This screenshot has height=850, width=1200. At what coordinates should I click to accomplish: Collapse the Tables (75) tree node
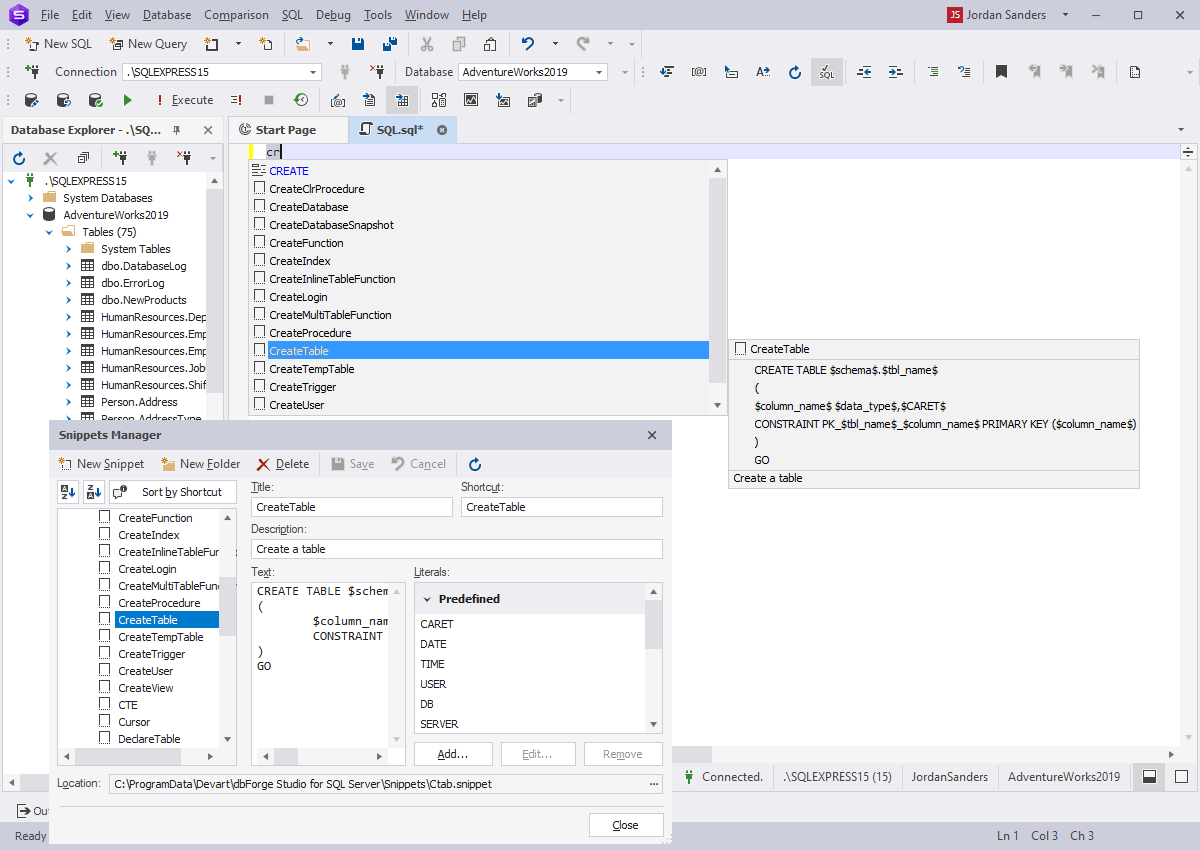coord(48,232)
